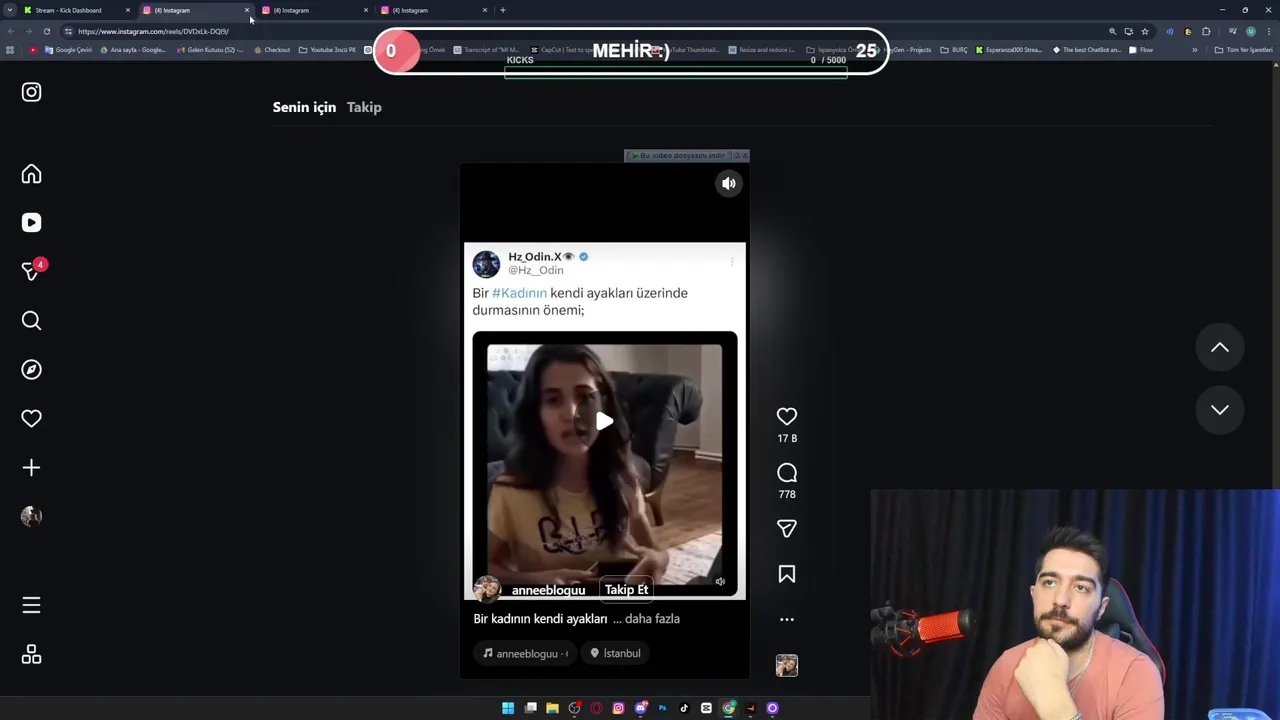Screen dimensions: 1280x720
Task: Reload the current page
Action: click(46, 31)
